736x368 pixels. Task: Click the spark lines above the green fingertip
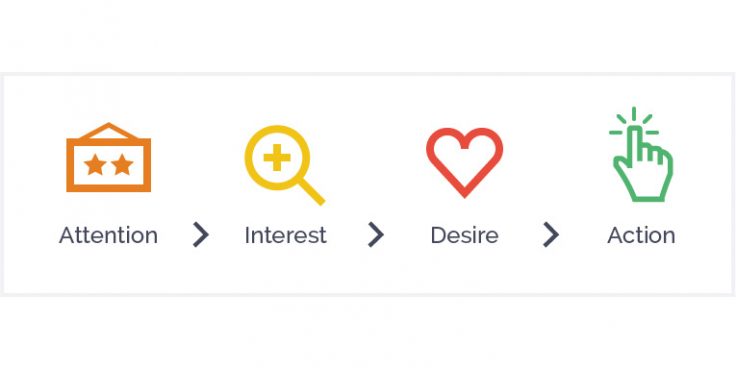click(634, 122)
